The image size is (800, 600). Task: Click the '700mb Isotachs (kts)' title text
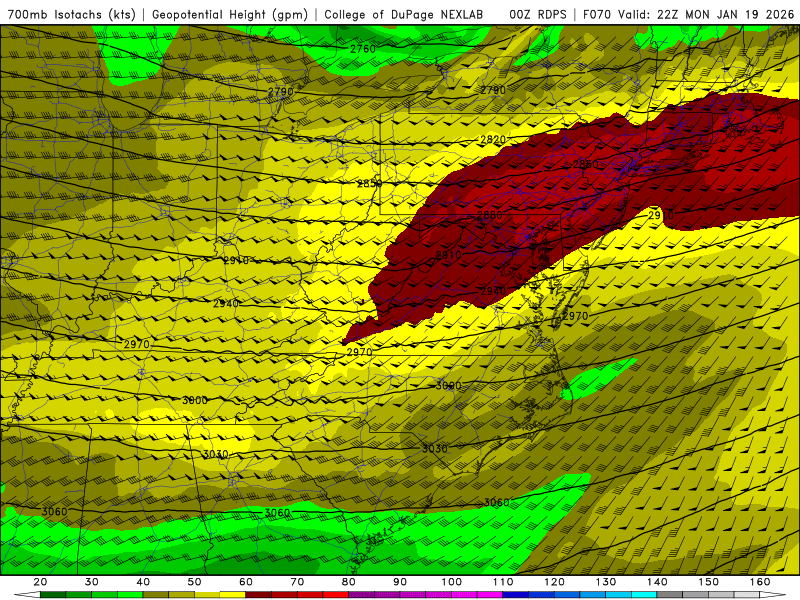point(72,14)
